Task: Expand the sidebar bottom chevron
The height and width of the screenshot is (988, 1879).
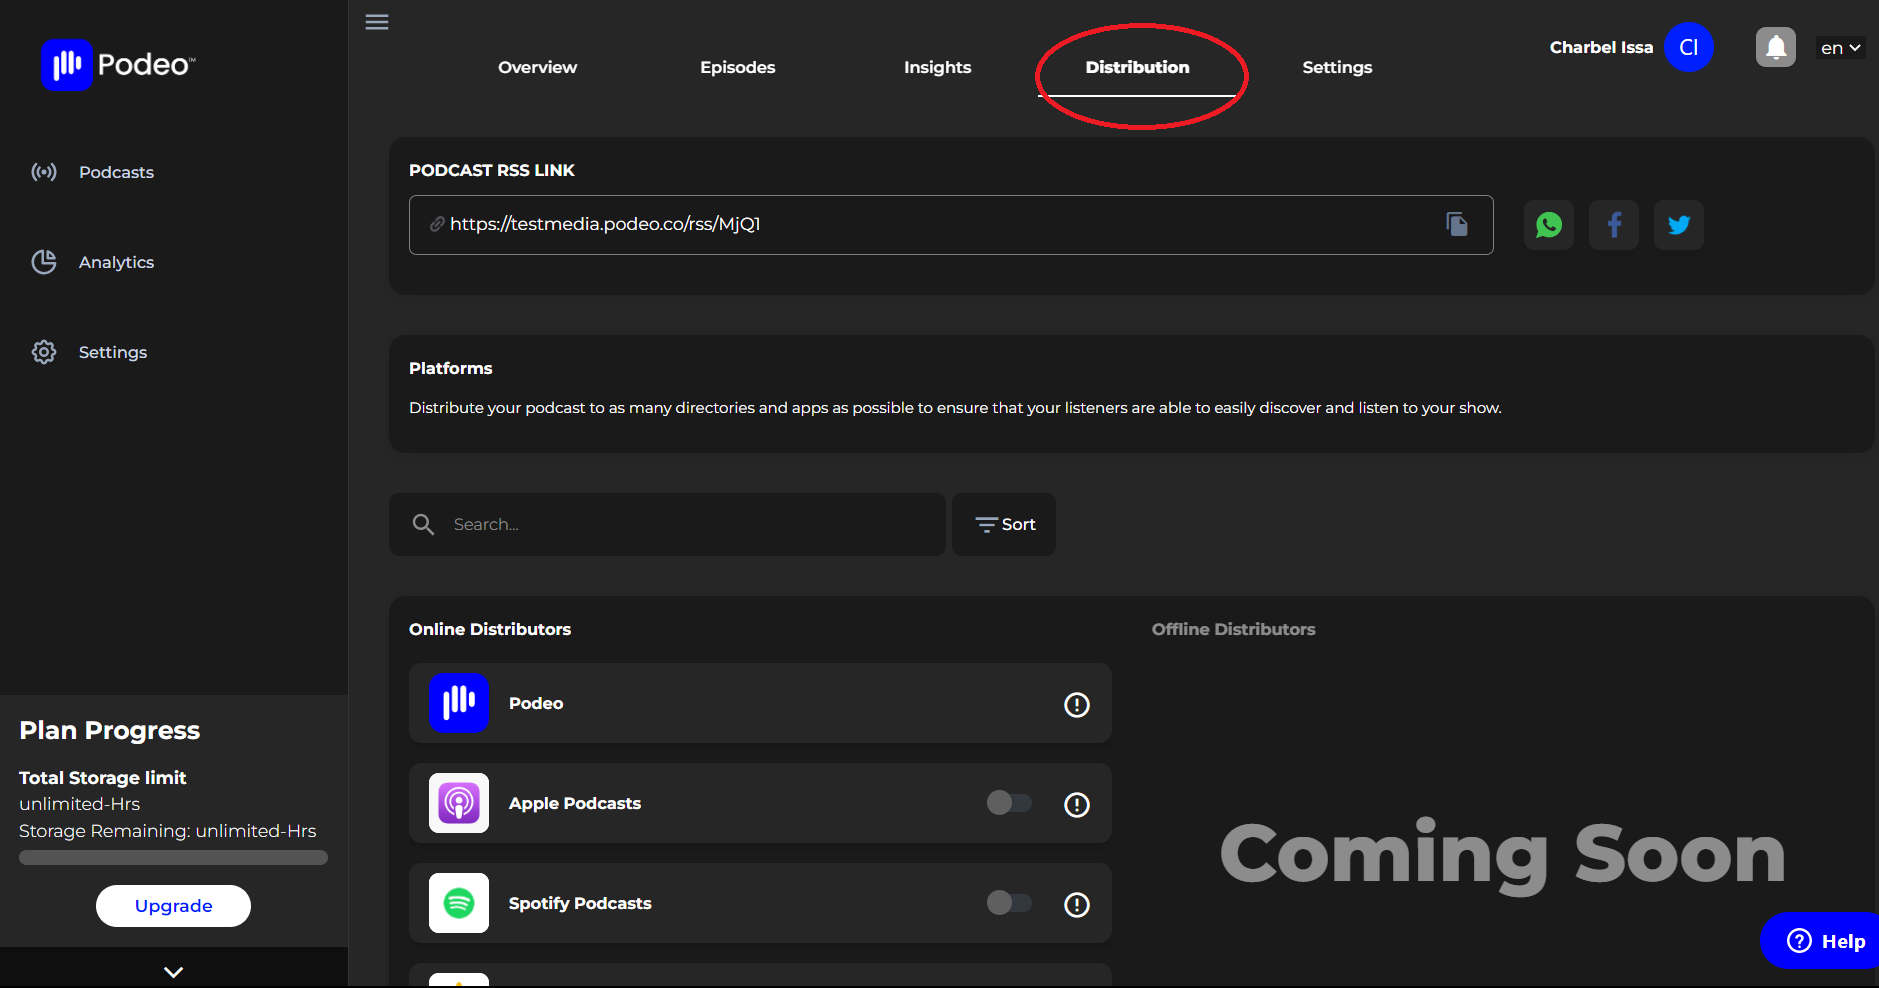Action: 173,971
